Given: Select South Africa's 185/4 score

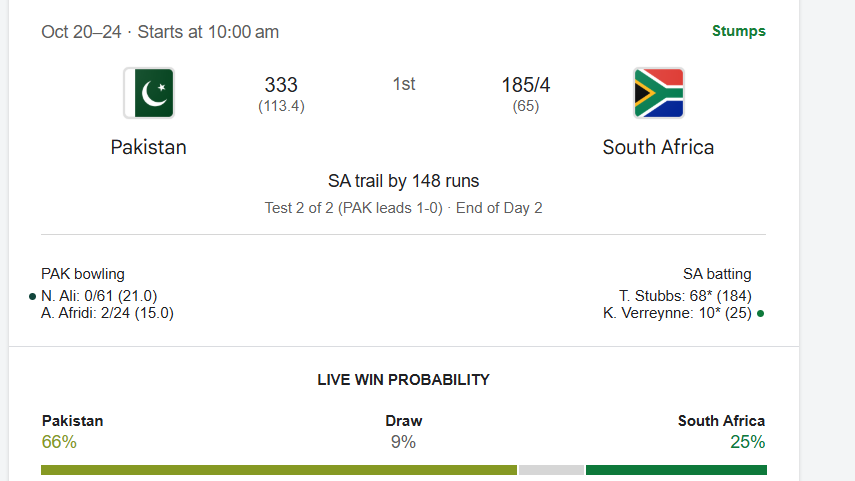Looking at the screenshot, I should pyautogui.click(x=526, y=85).
